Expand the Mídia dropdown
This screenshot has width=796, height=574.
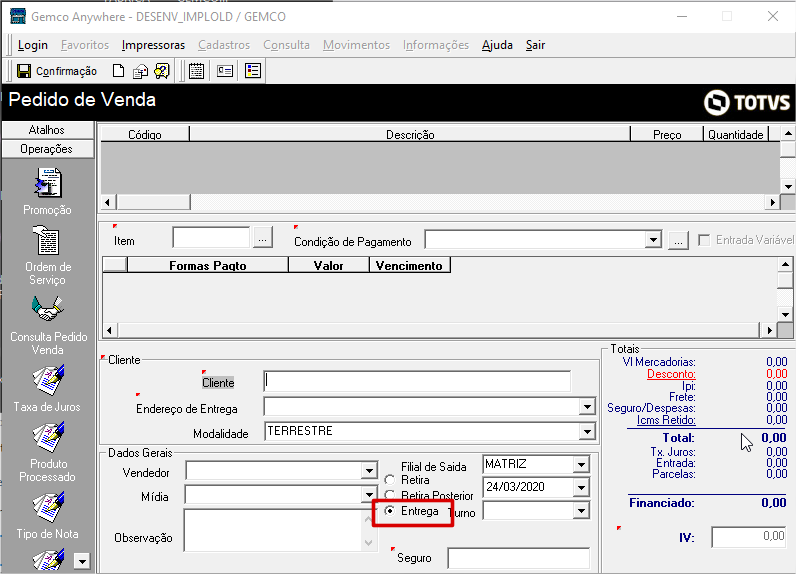pos(370,494)
